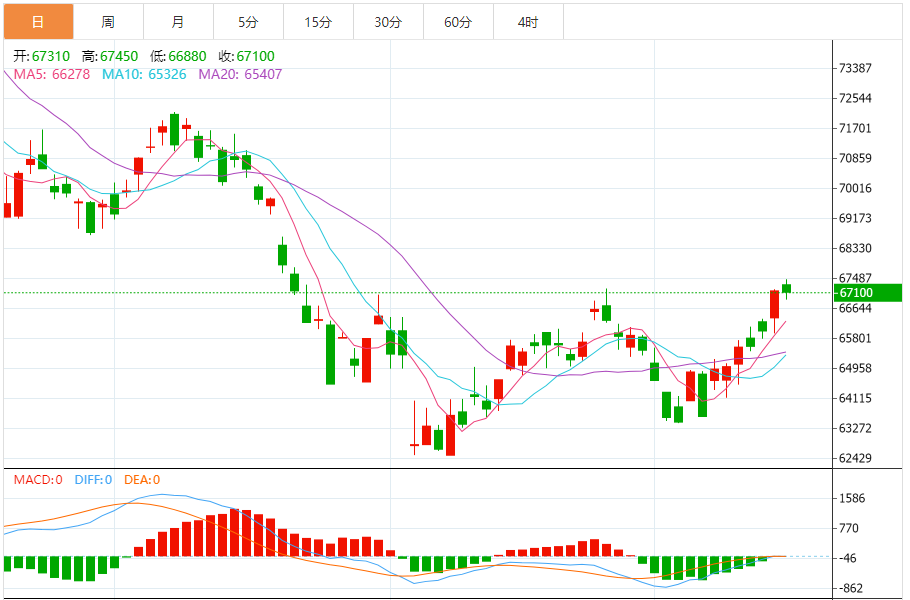
Task: Click the 63272 price axis label
Action: point(855,428)
